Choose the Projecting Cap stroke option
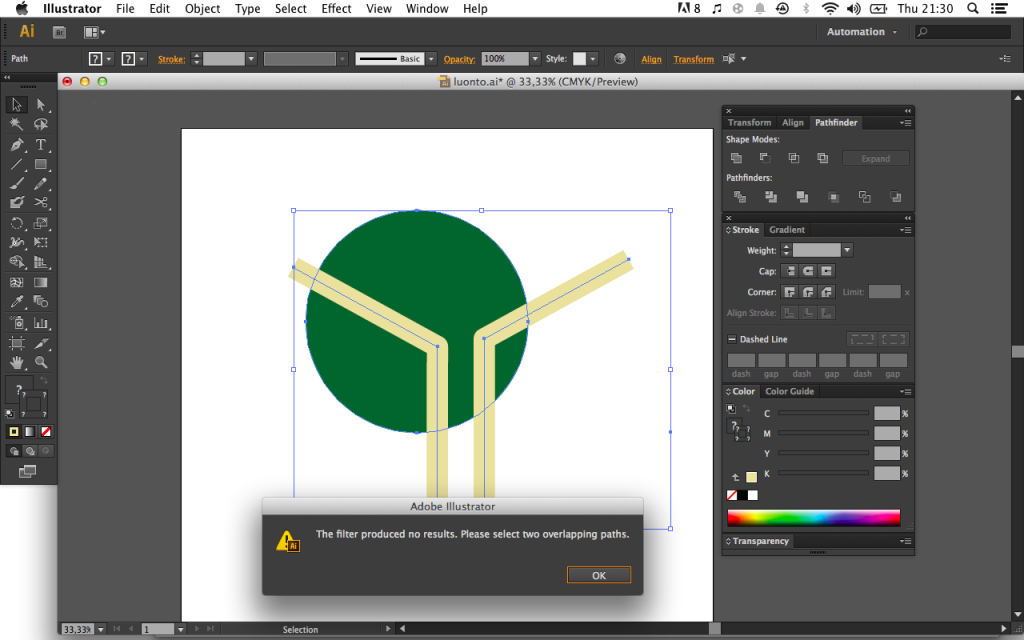Screen dimensions: 1024x640 pos(826,271)
